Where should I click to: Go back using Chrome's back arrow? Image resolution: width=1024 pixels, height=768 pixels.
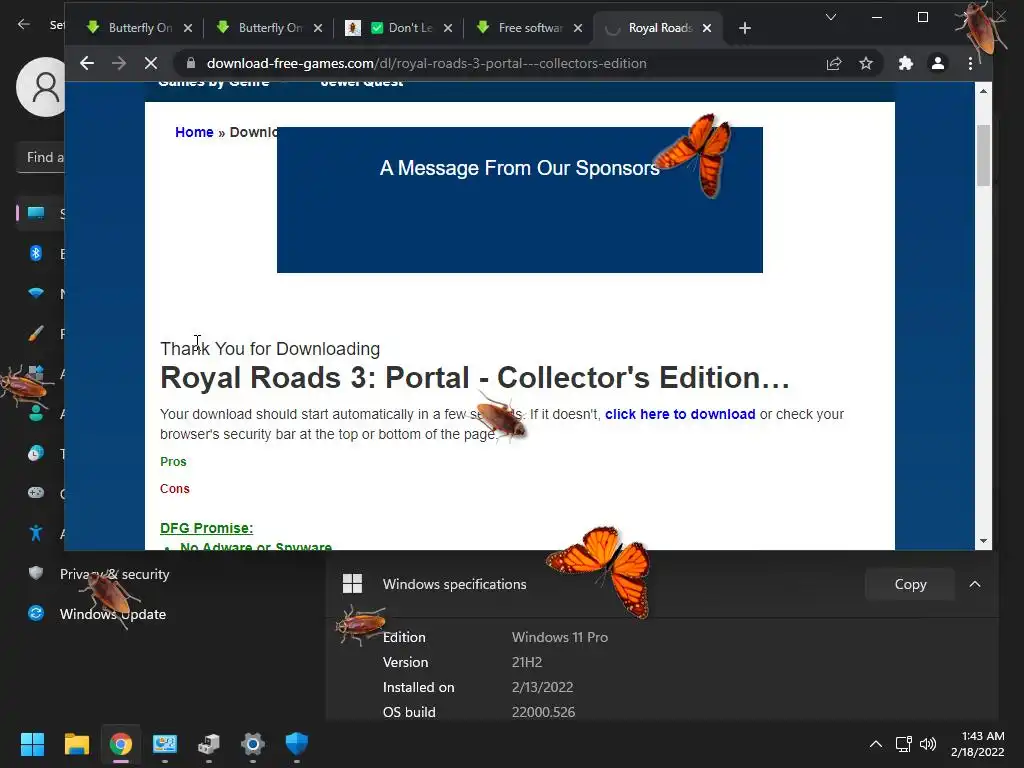[87, 63]
